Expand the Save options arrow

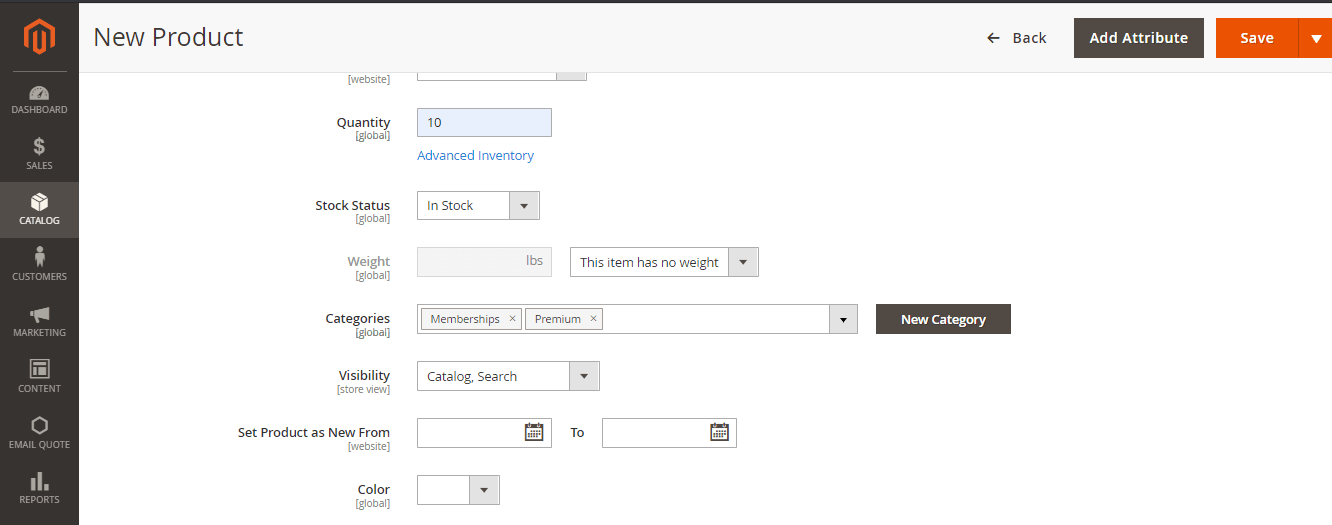(1315, 38)
